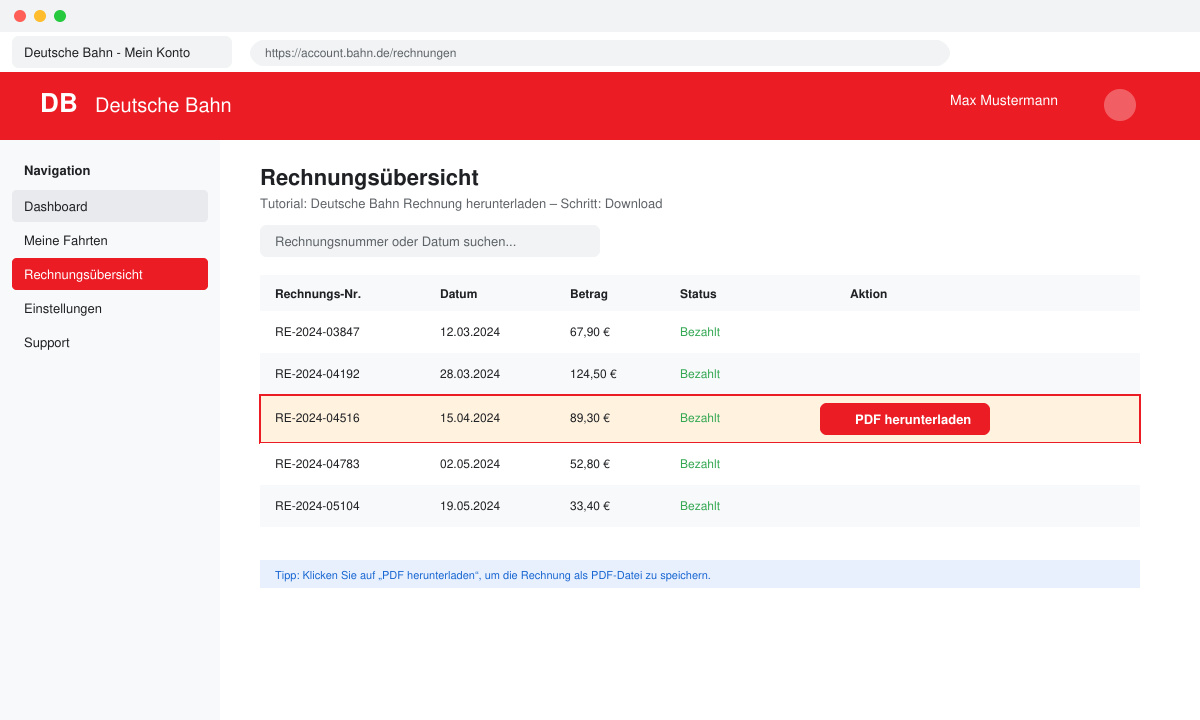Open the user avatar circle
The image size is (1200, 720).
1120,105
